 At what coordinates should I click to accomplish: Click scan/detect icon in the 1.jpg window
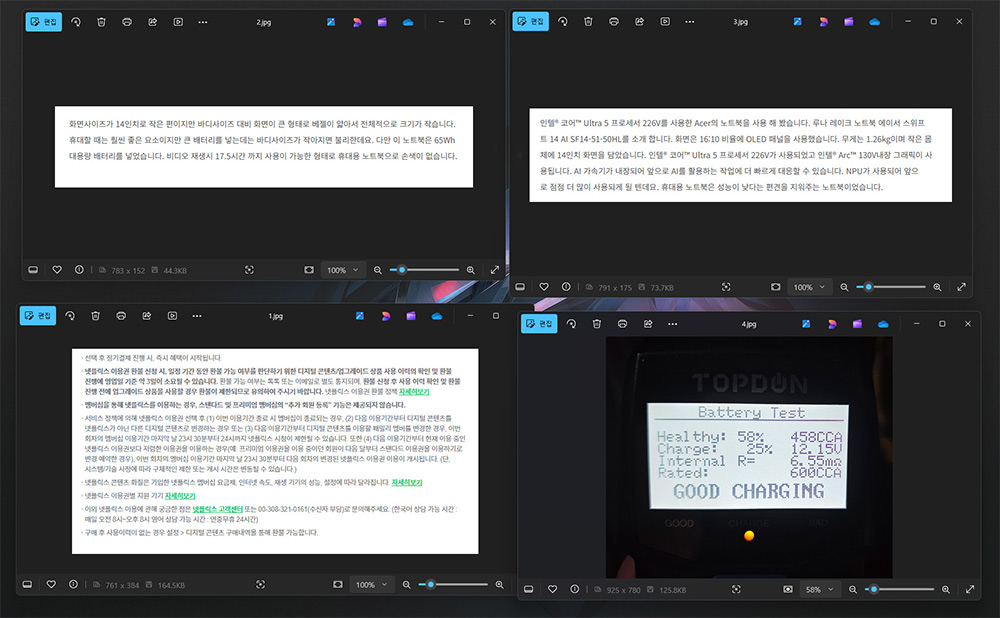click(260, 584)
